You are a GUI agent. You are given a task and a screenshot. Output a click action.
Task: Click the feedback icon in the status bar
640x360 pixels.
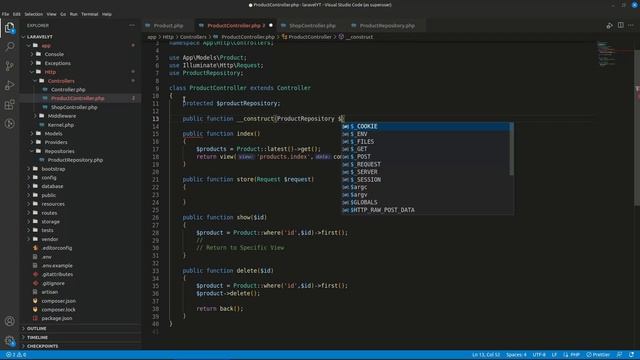click(619, 355)
